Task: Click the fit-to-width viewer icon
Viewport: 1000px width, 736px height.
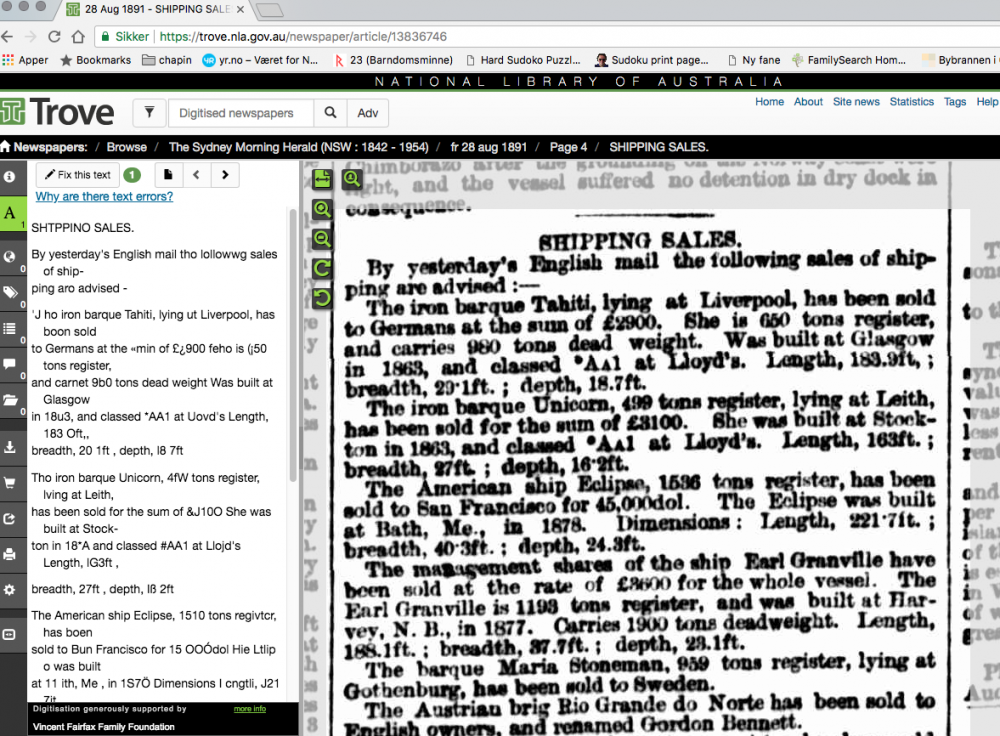Action: pyautogui.click(x=322, y=180)
